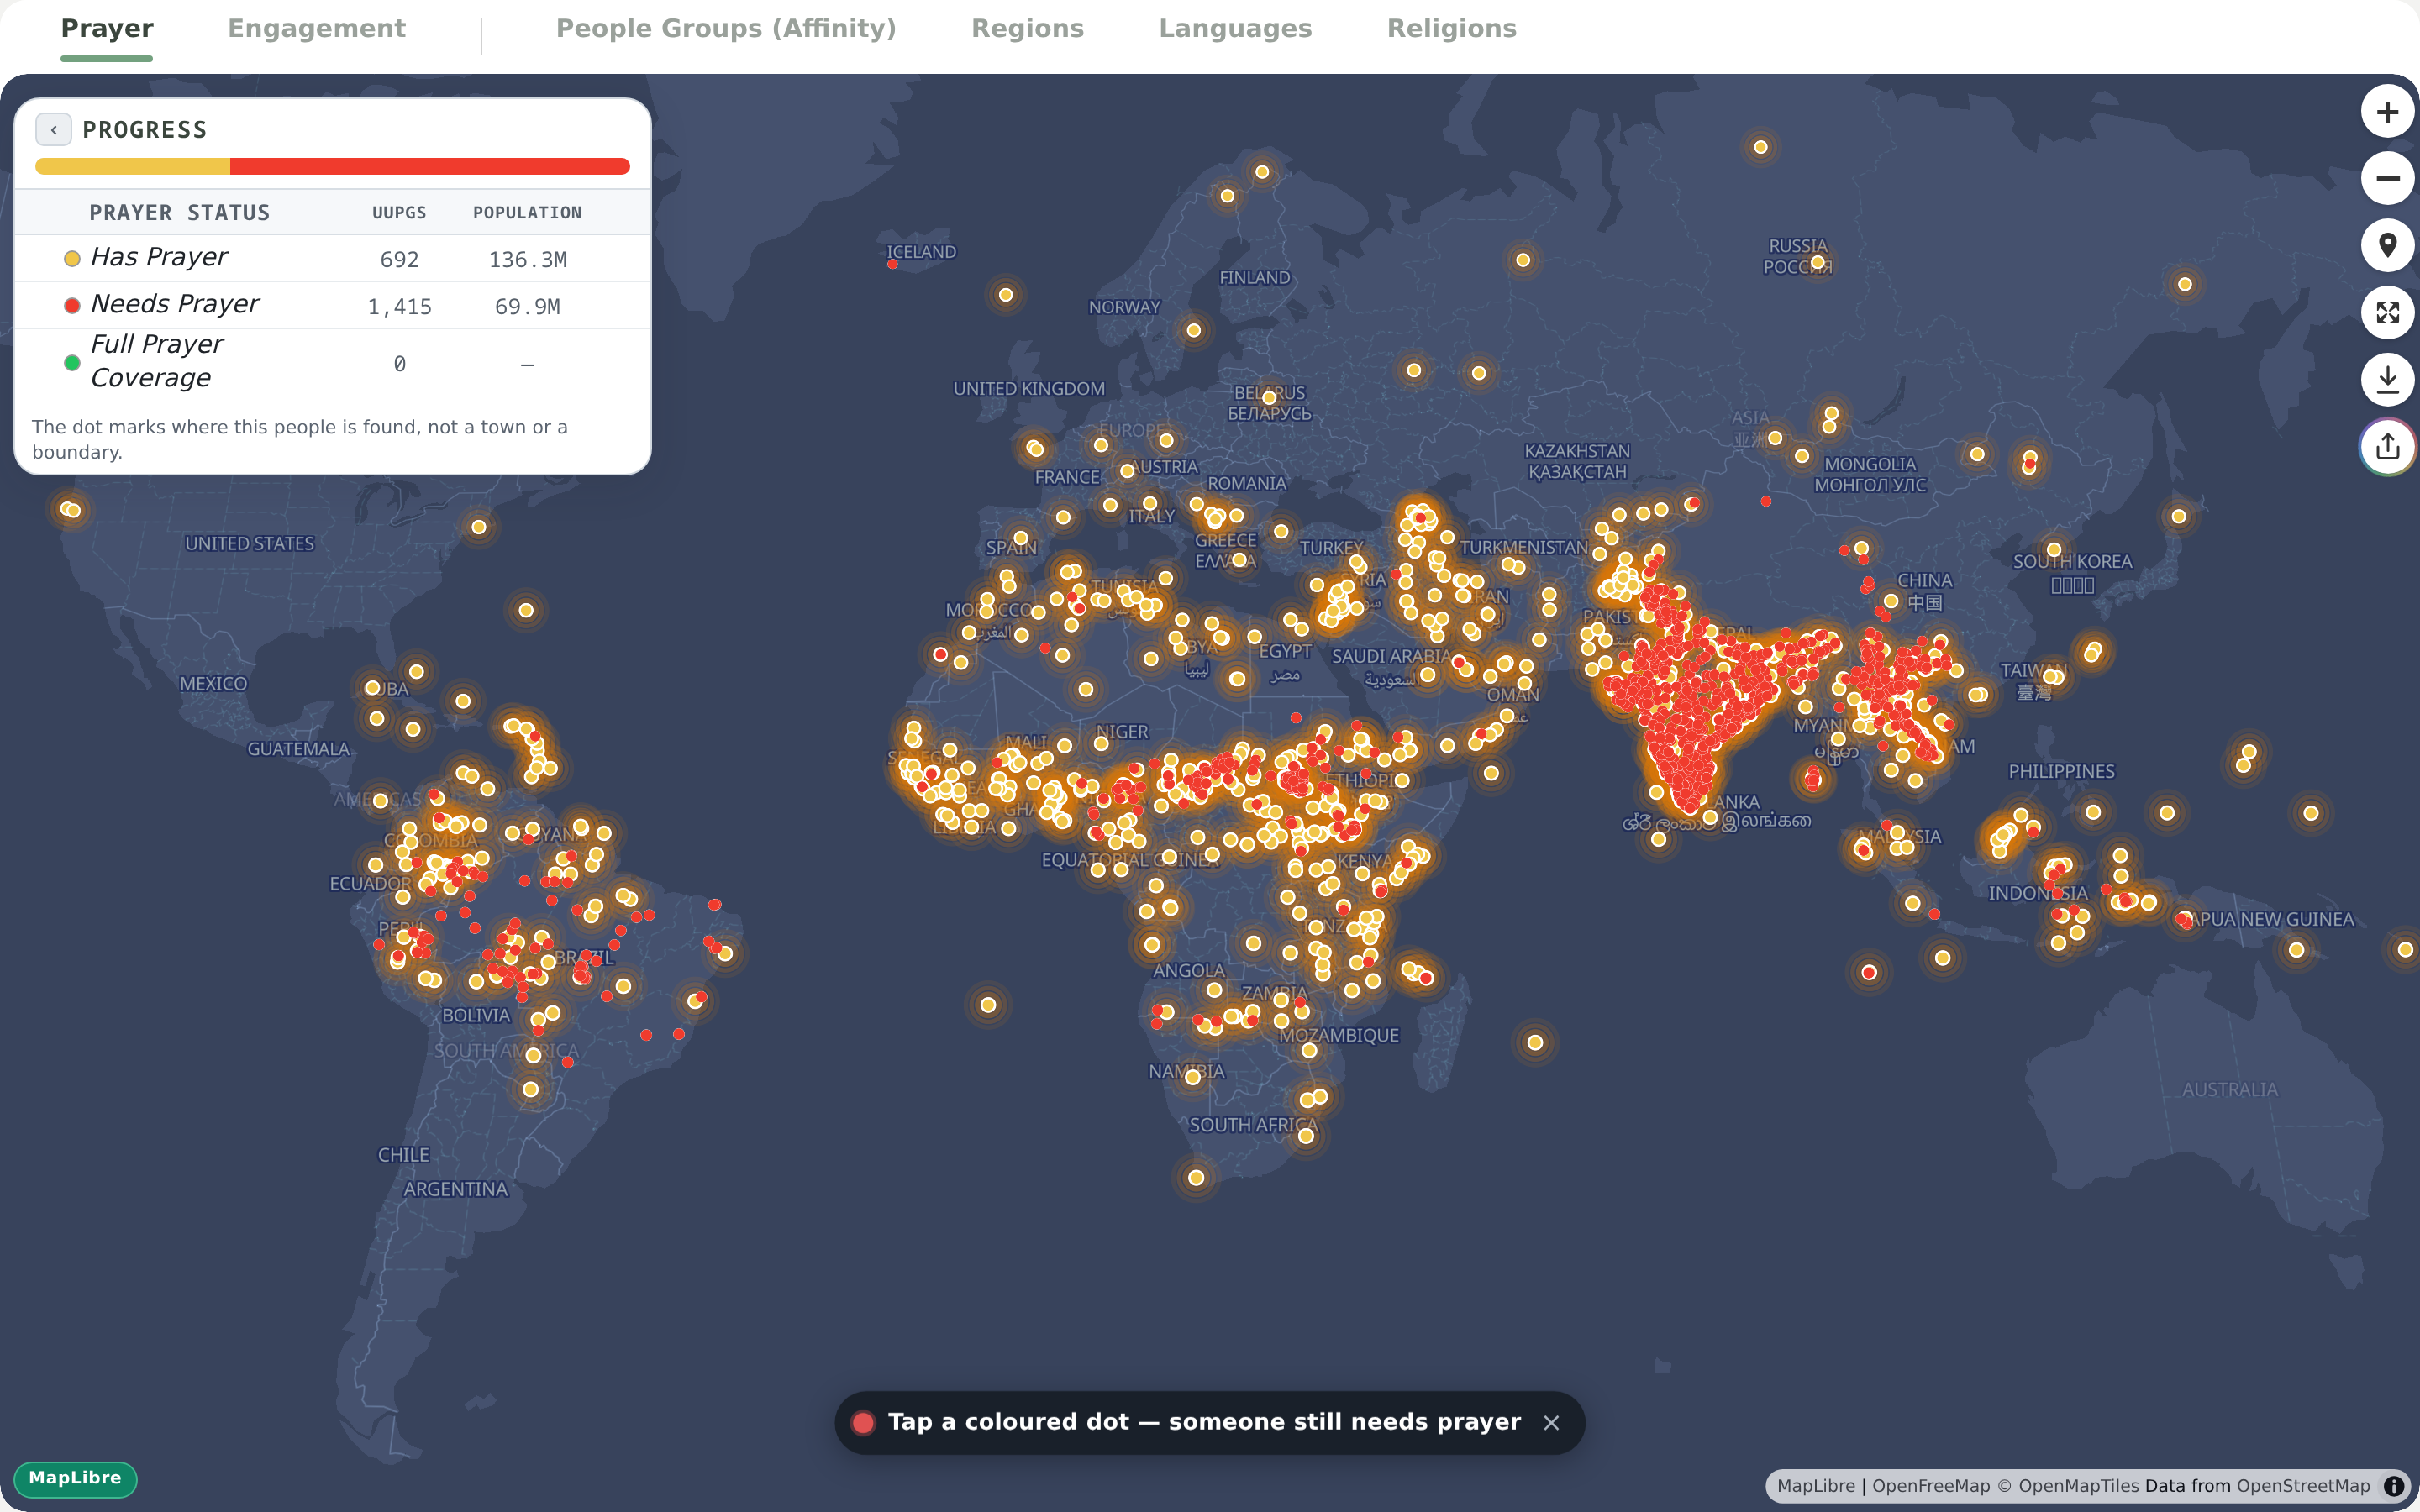This screenshot has height=1512, width=2420.
Task: Open the Languages tab
Action: (1235, 29)
